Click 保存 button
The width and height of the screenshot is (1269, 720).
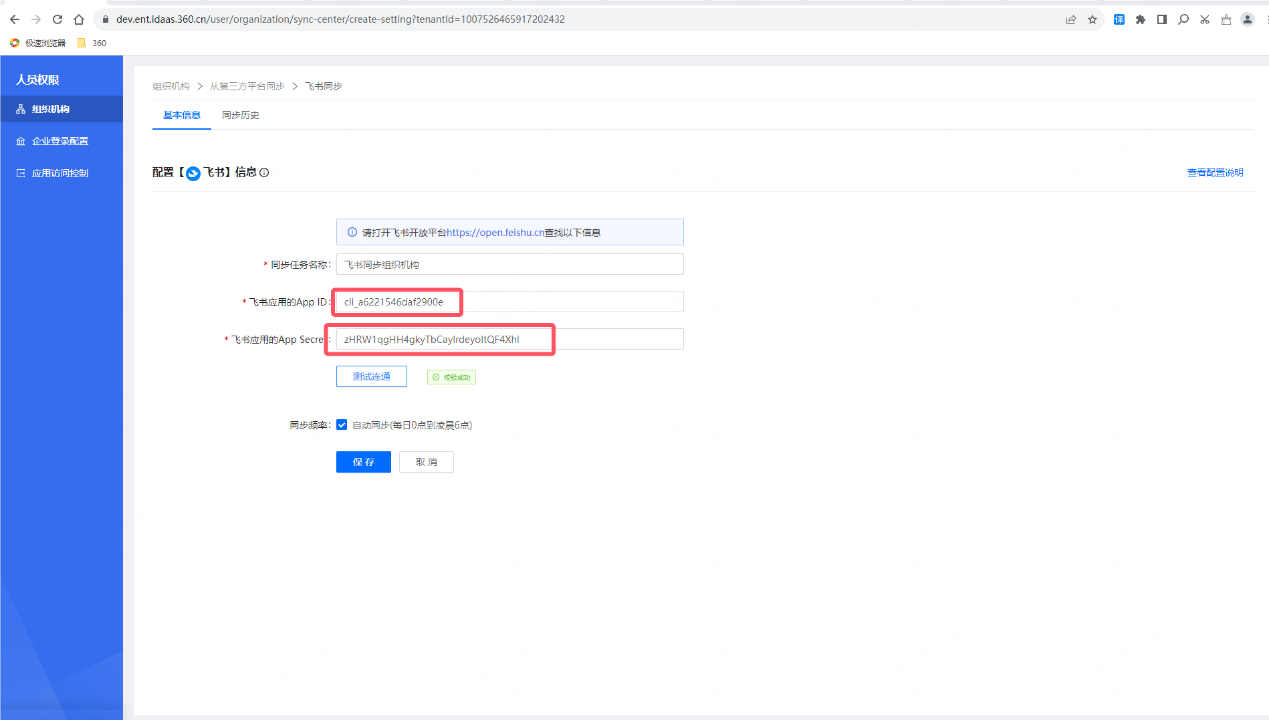pos(363,462)
